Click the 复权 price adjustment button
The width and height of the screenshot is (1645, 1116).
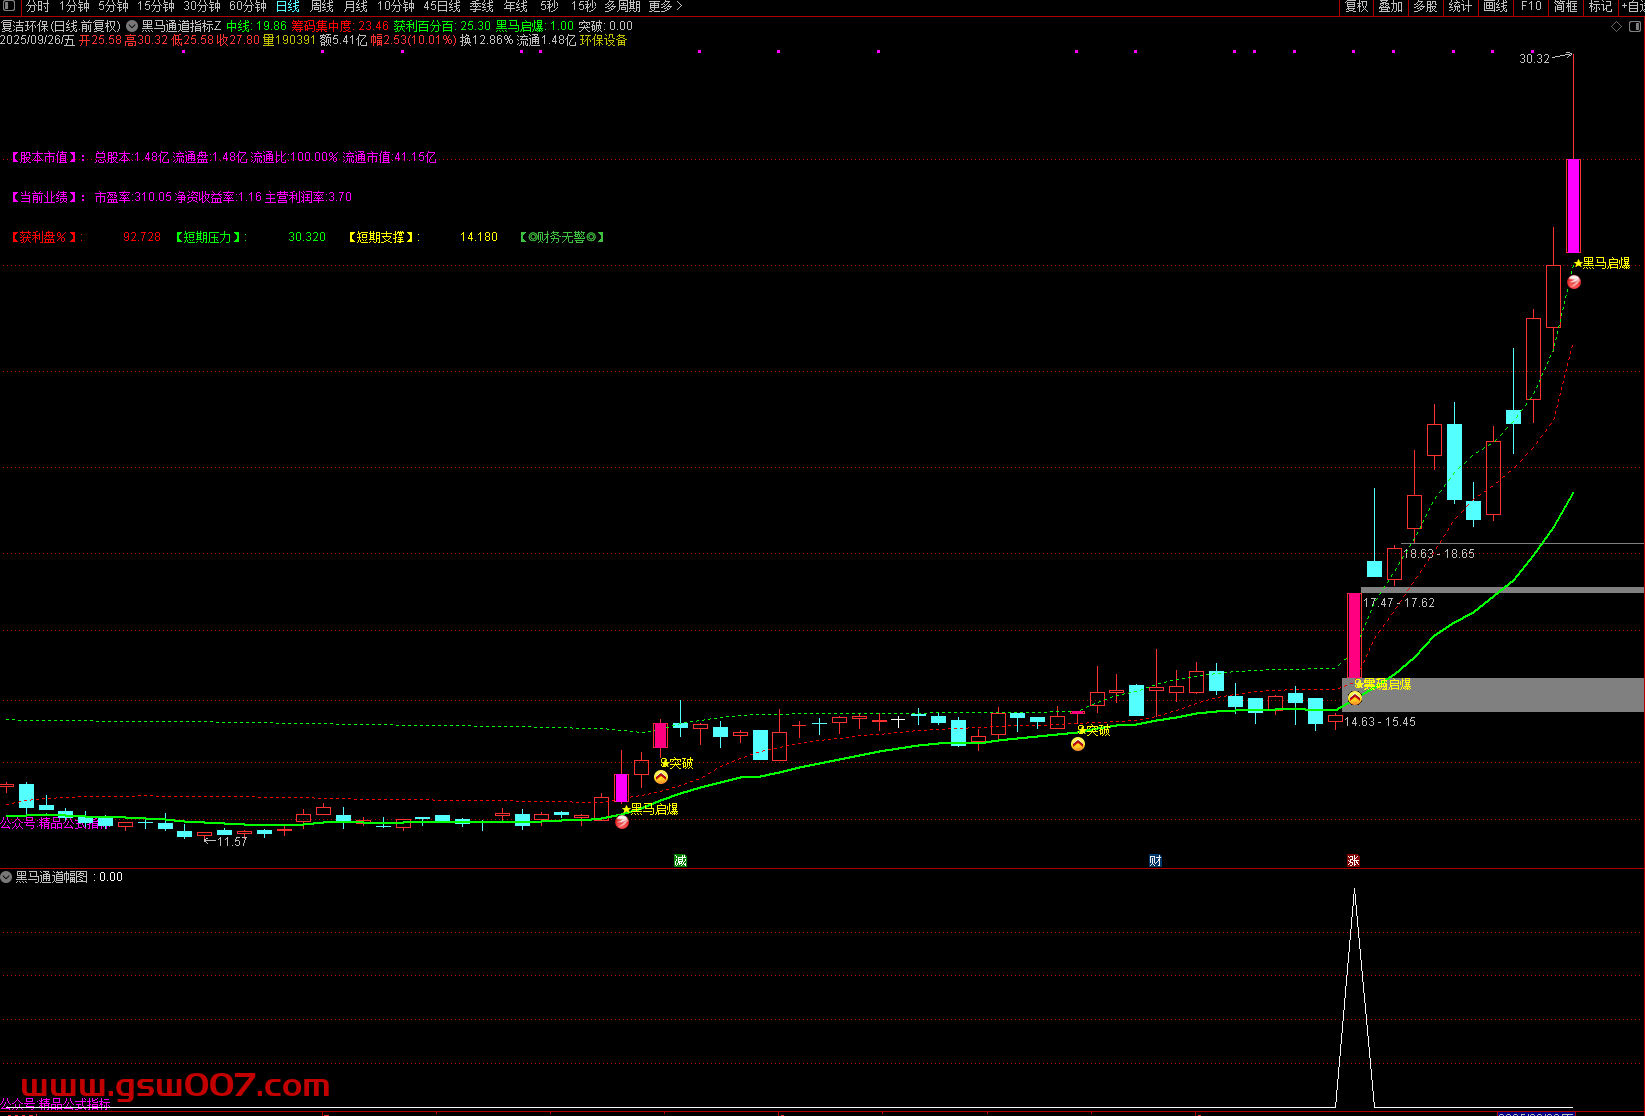1356,6
